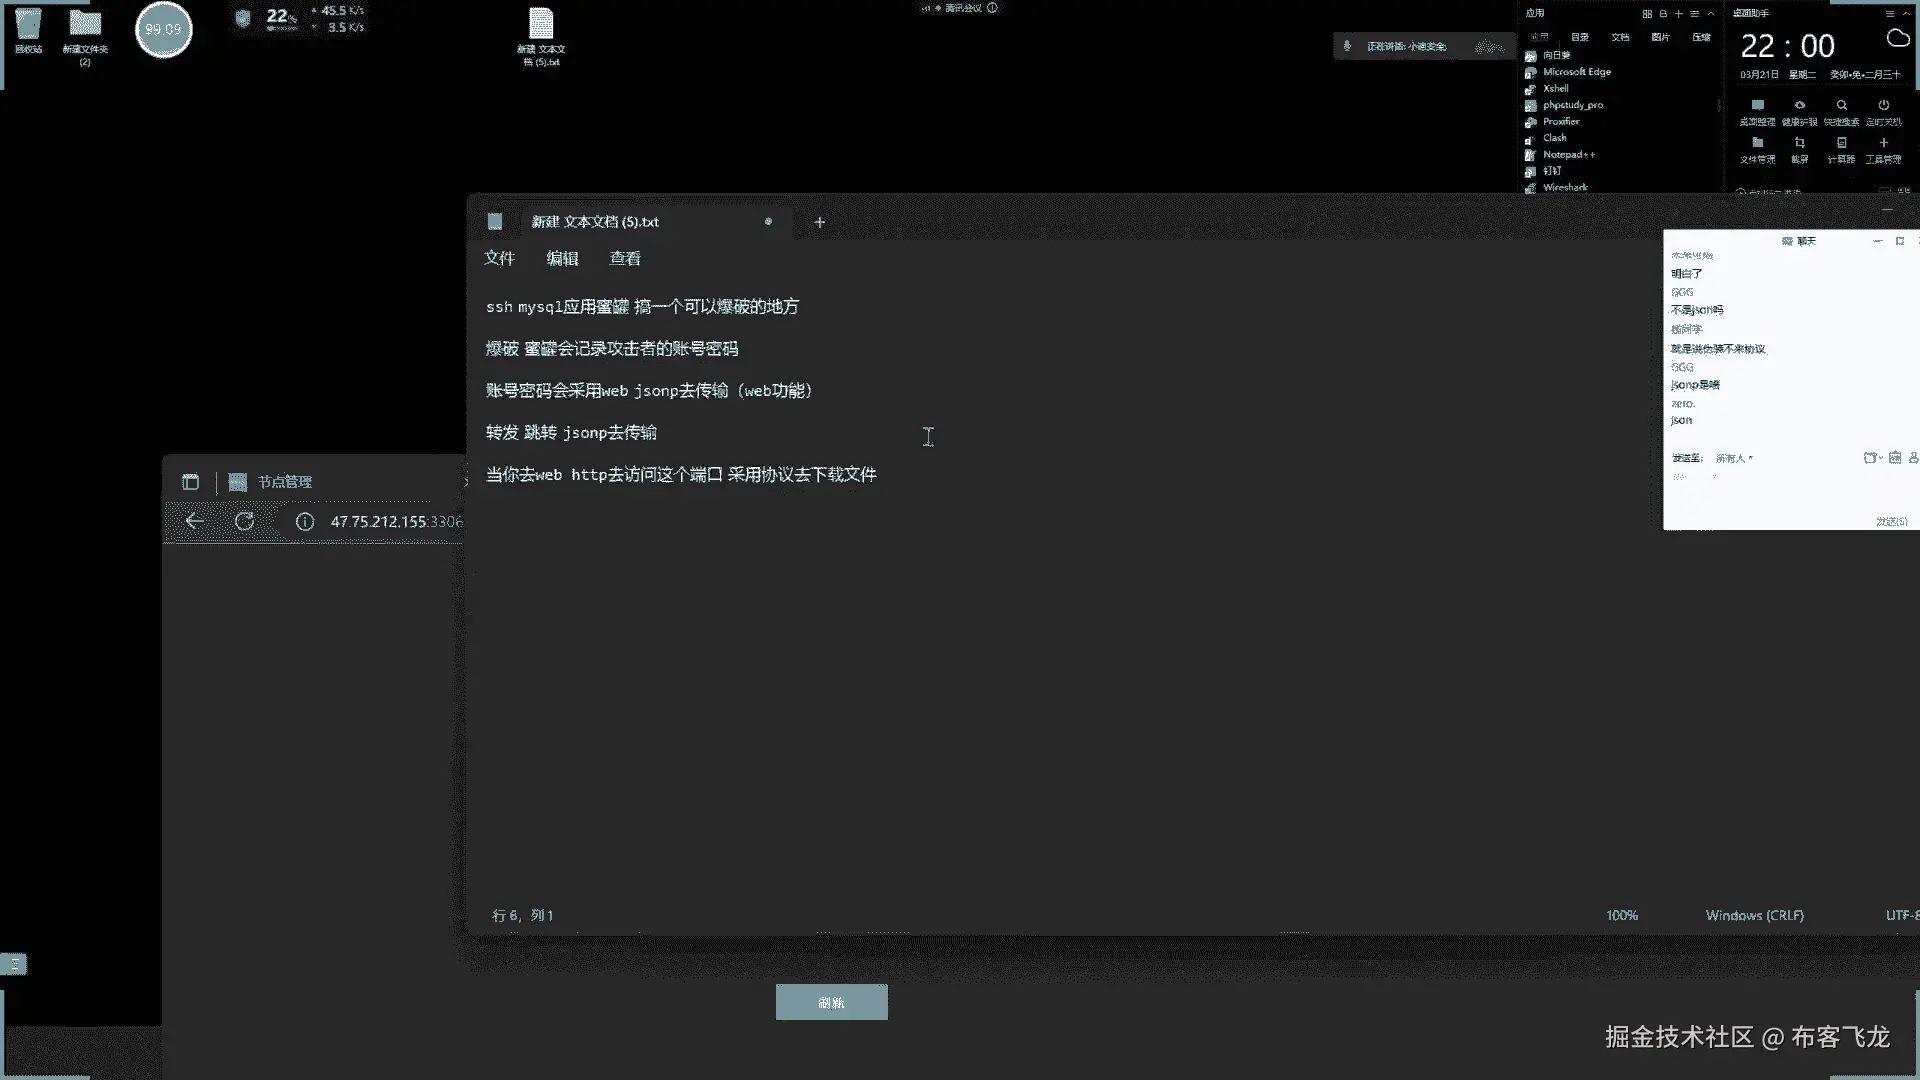Collapse the apps panel with chevron
Screen dimensions: 1920x1080
1711,13
